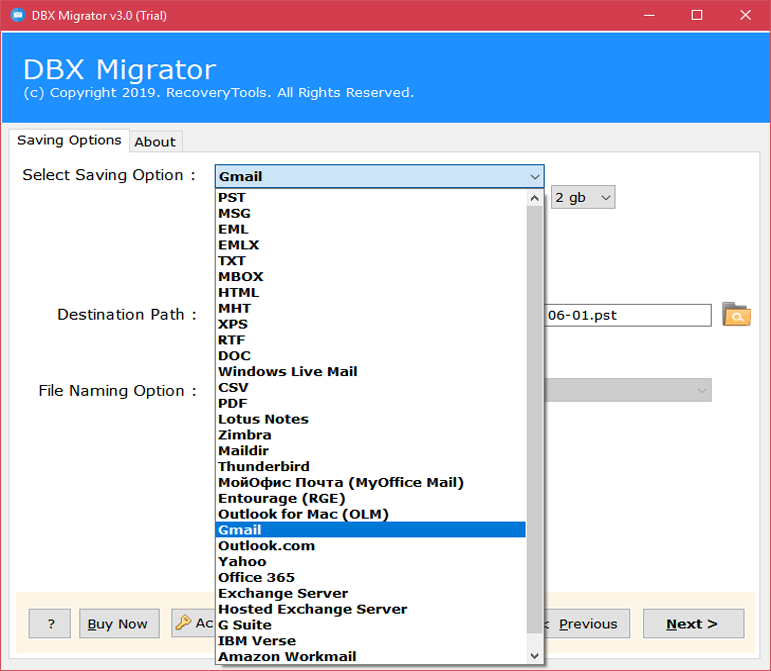Choose PST from the saving list
The image size is (771, 671).
point(371,198)
